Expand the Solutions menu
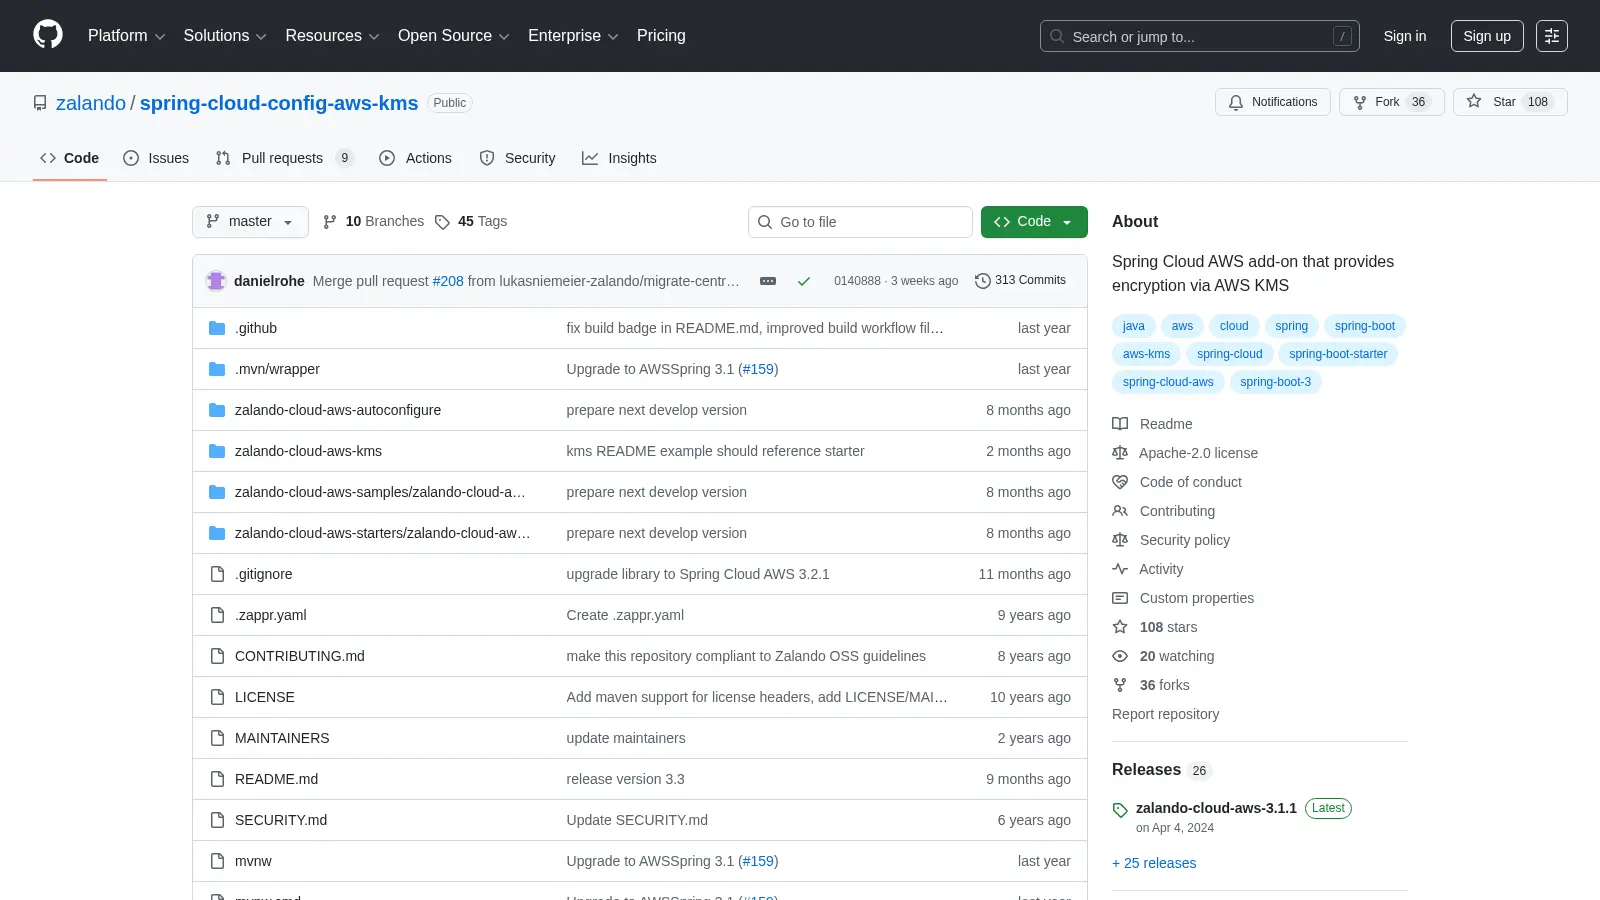1600x900 pixels. 225,36
